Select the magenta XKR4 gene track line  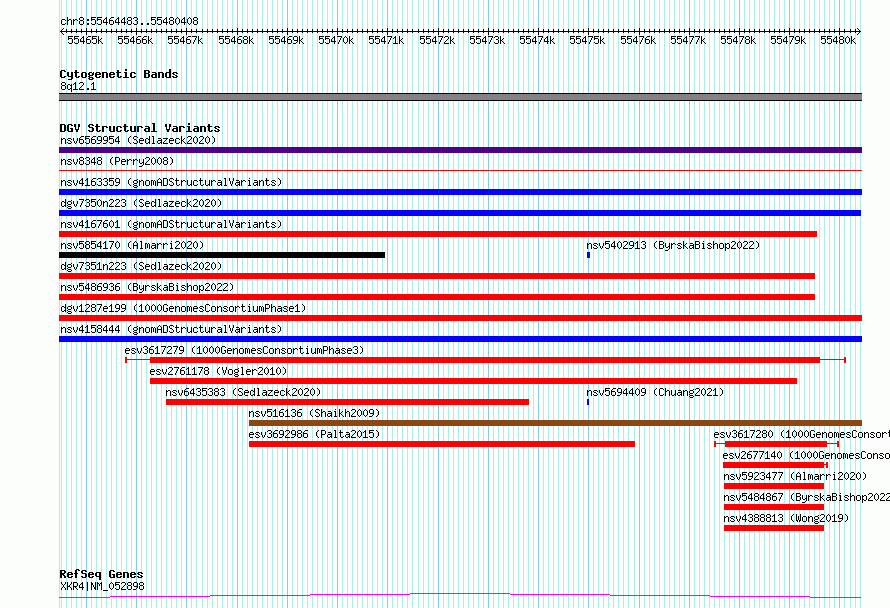click(460, 596)
